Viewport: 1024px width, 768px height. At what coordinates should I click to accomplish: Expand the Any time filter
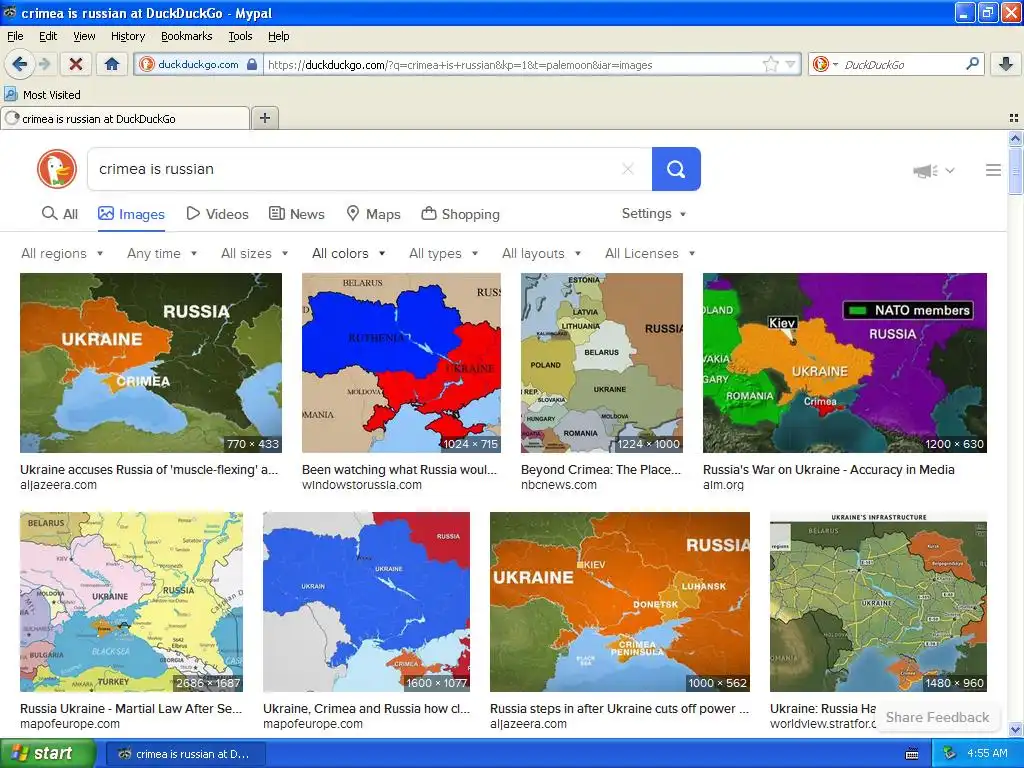(x=162, y=253)
